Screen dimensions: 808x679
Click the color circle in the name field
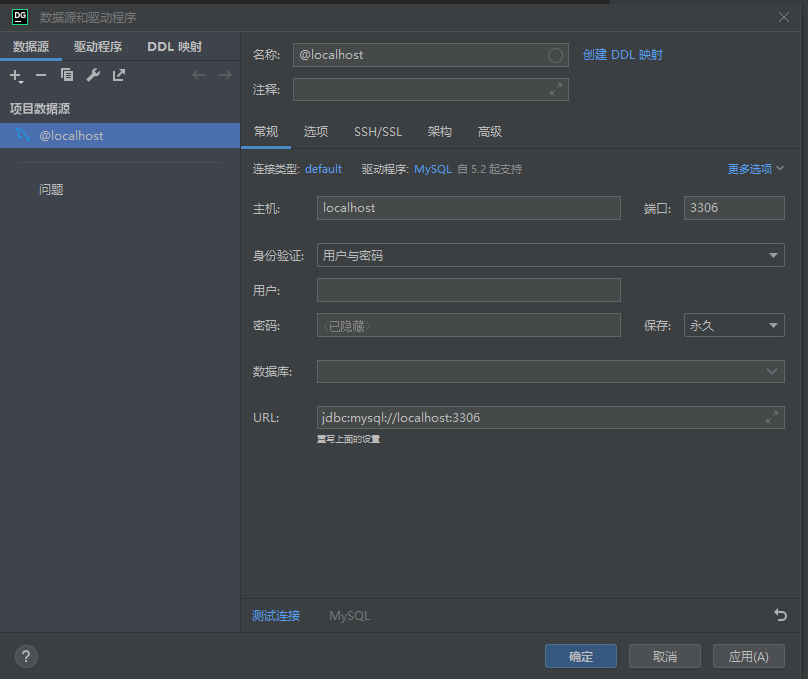point(555,55)
